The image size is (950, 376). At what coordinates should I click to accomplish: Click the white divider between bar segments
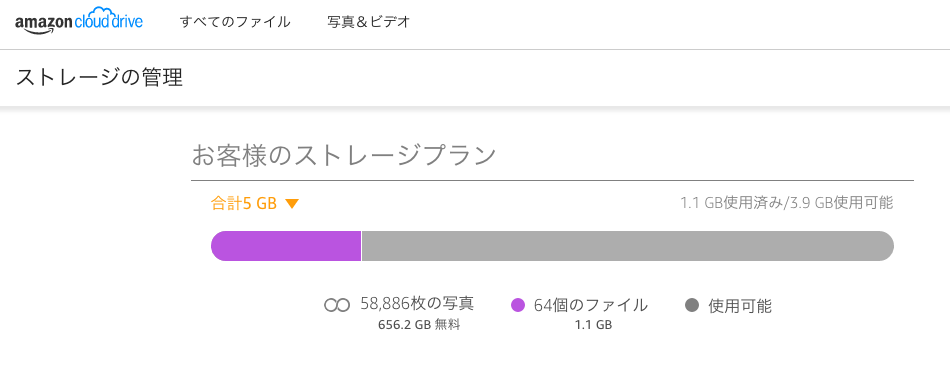point(362,246)
